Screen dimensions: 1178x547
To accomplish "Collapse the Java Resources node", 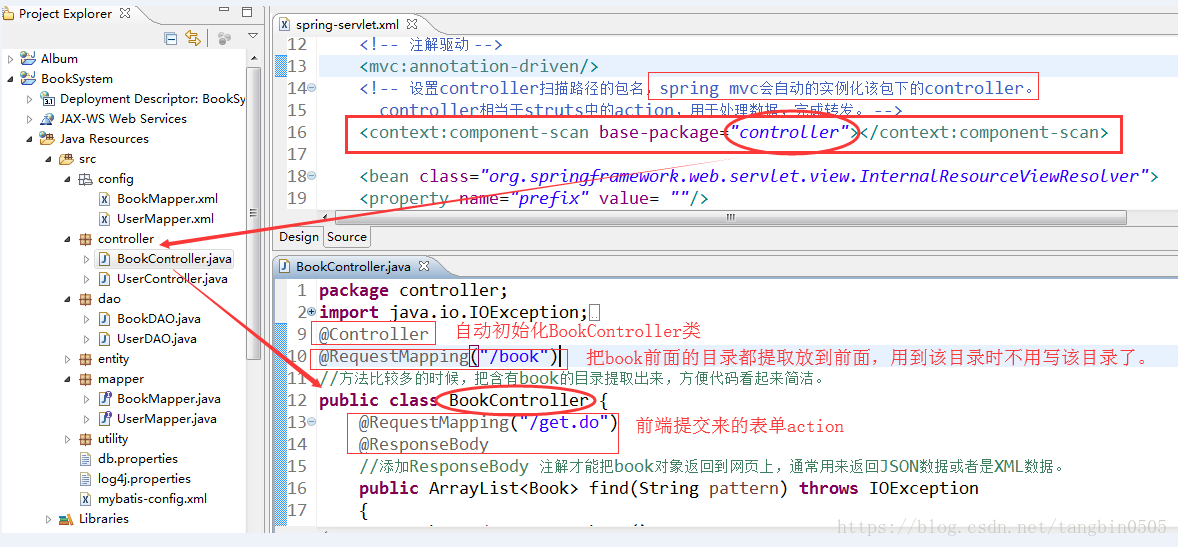I will click(x=29, y=139).
